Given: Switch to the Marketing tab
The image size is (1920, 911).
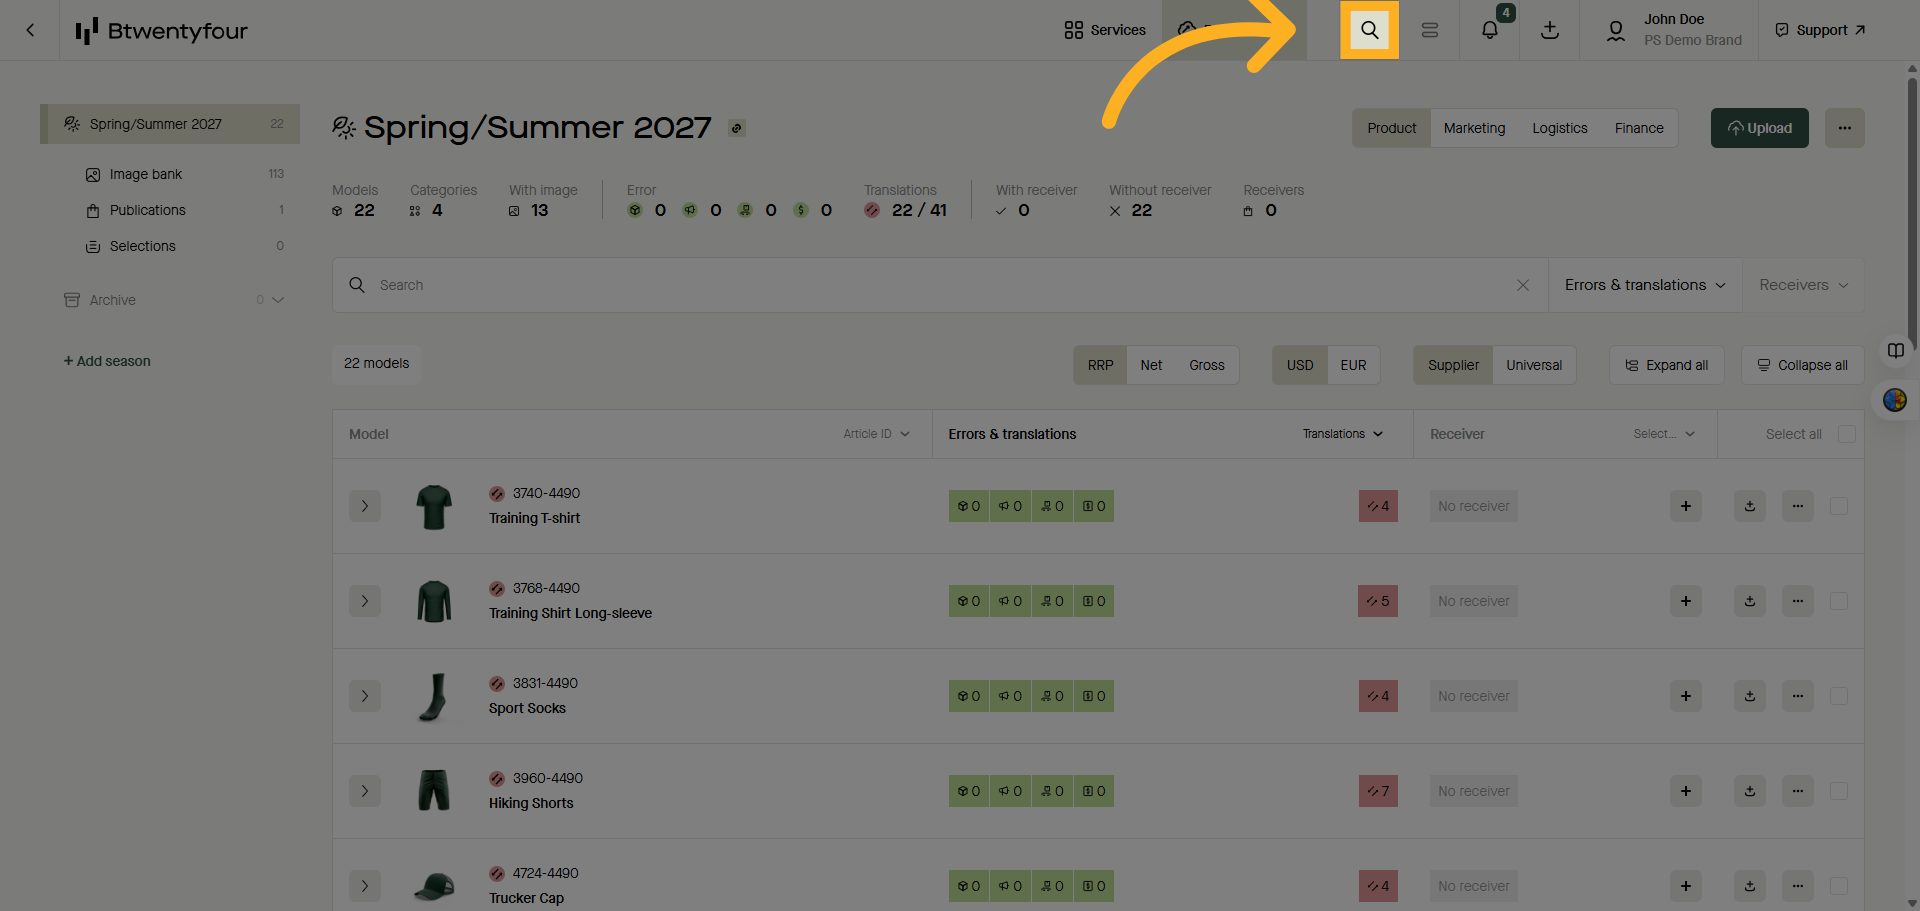Looking at the screenshot, I should click(1474, 128).
